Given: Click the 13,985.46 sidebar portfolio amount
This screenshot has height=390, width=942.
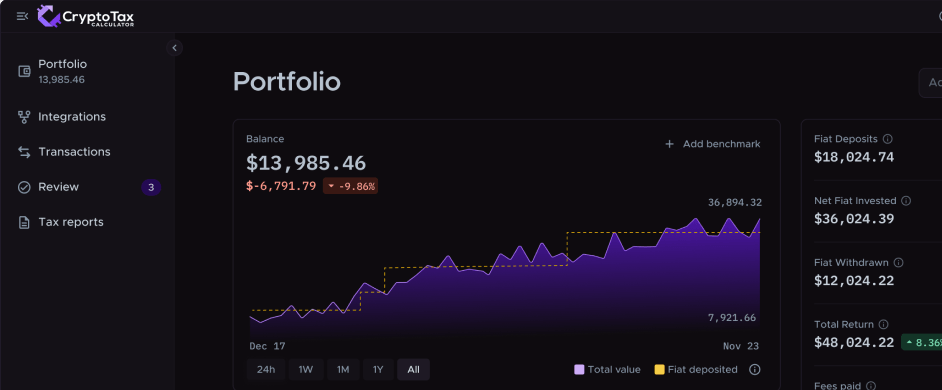Looking at the screenshot, I should pyautogui.click(x=61, y=79).
